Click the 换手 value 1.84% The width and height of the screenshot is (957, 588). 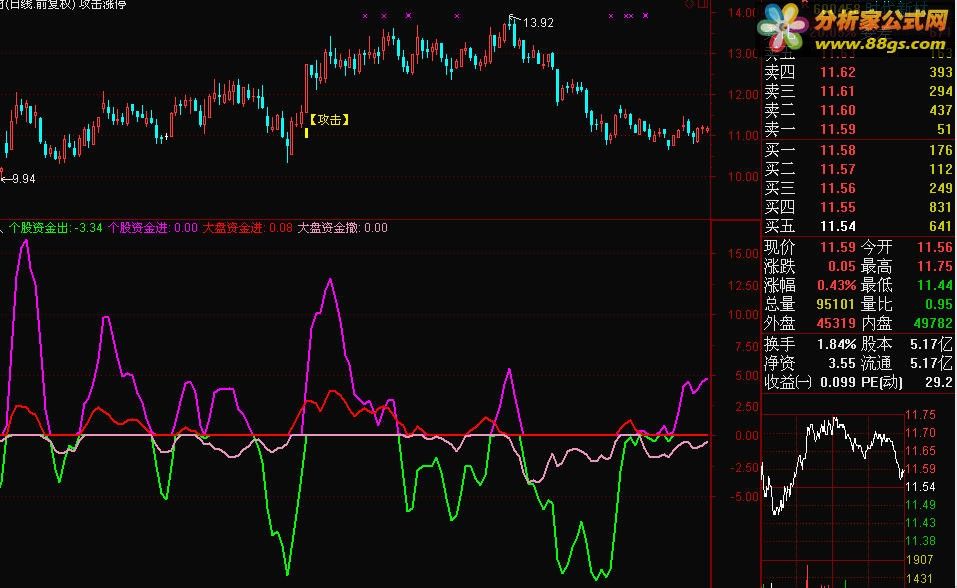[837, 344]
